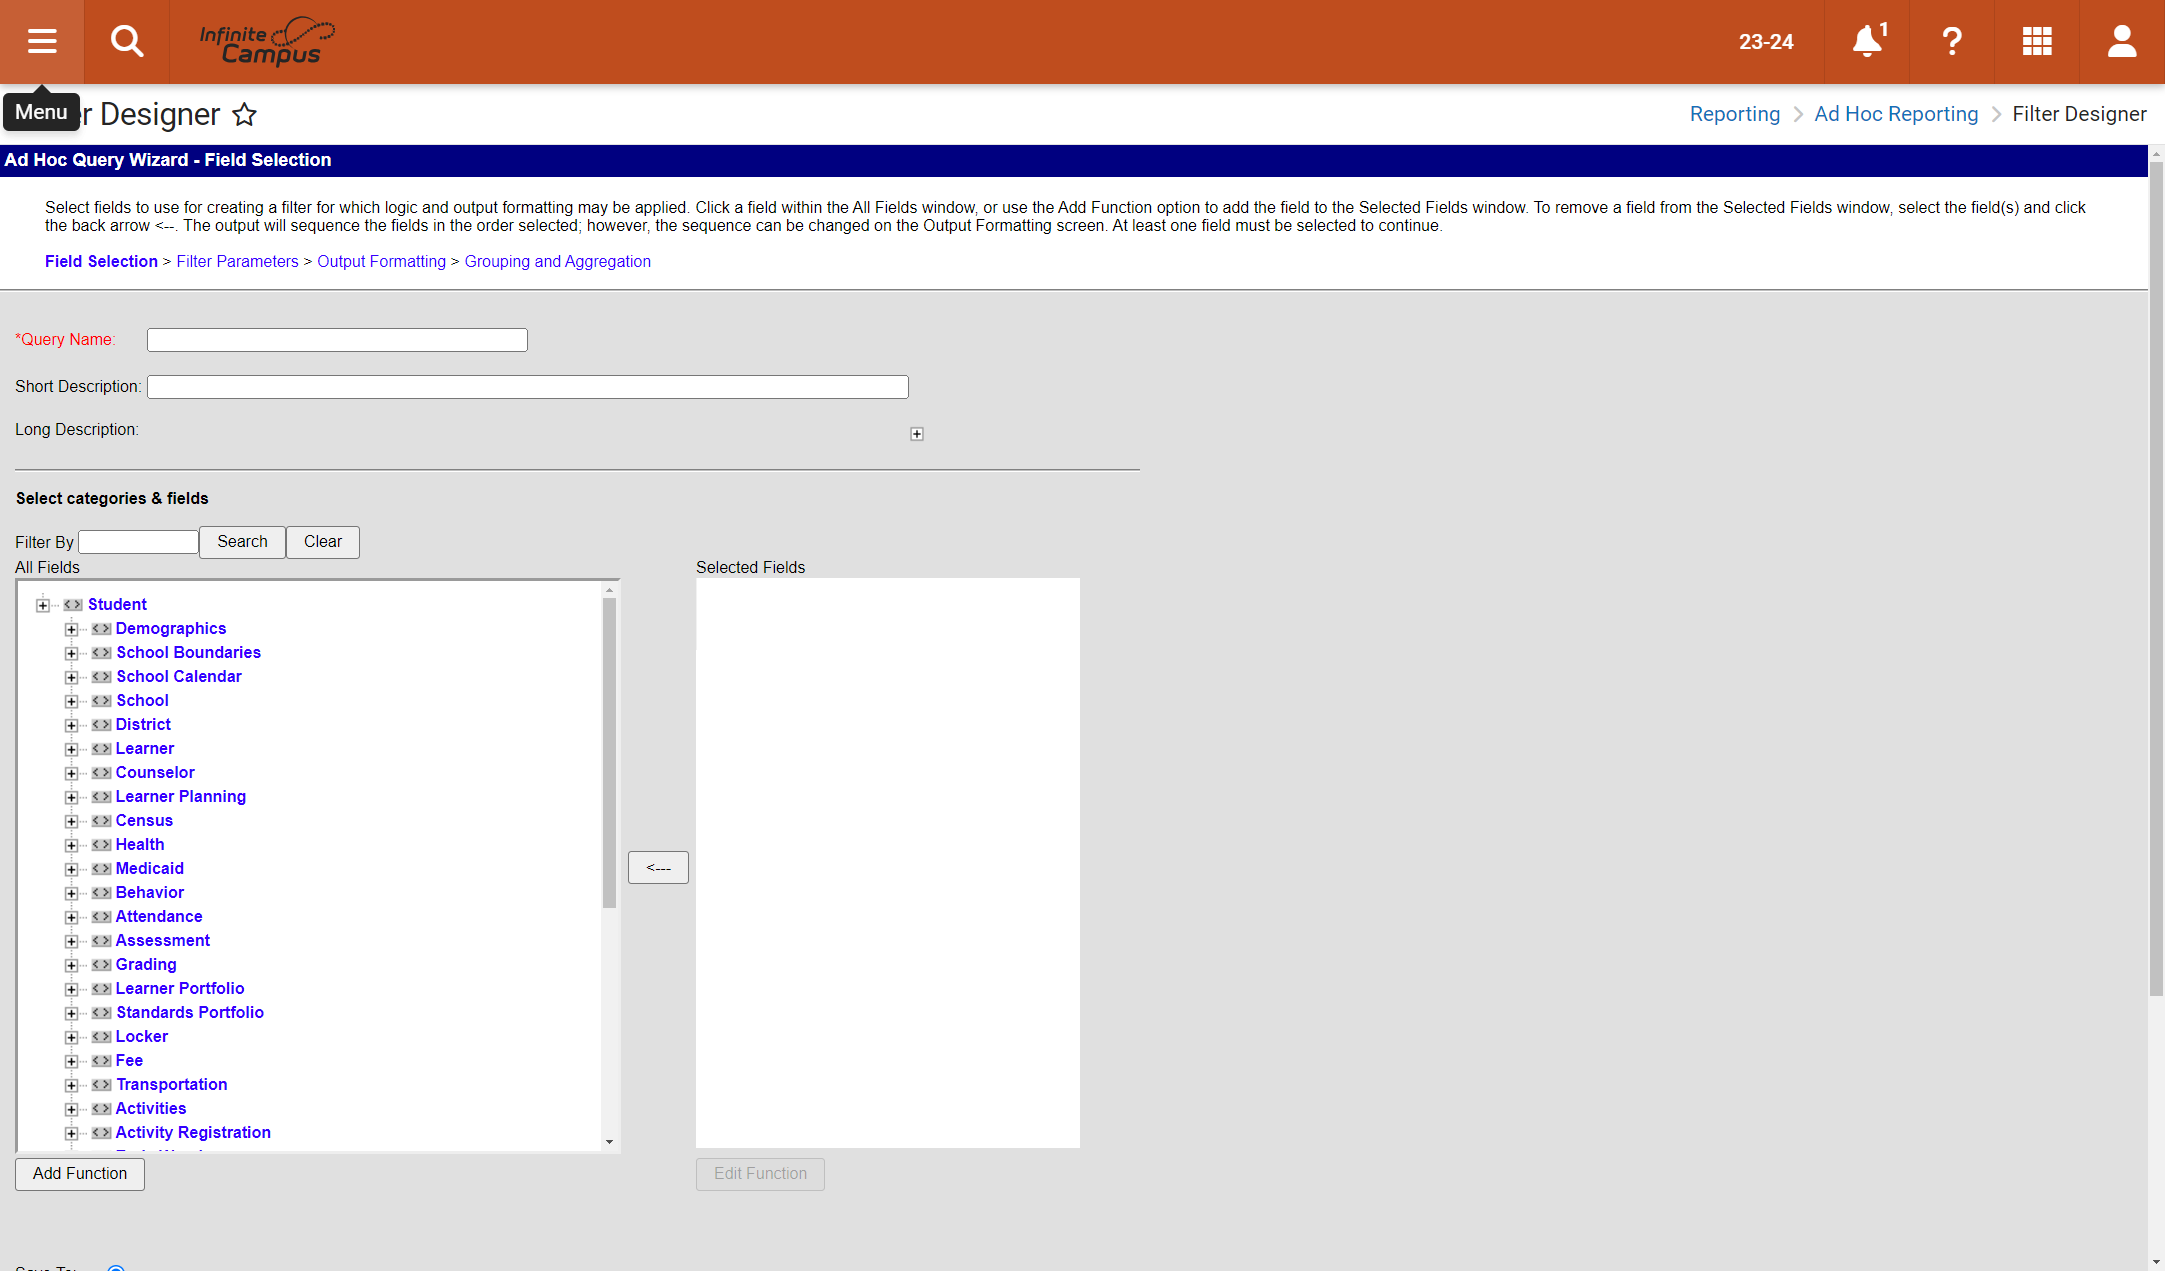Click the Search button

242,542
